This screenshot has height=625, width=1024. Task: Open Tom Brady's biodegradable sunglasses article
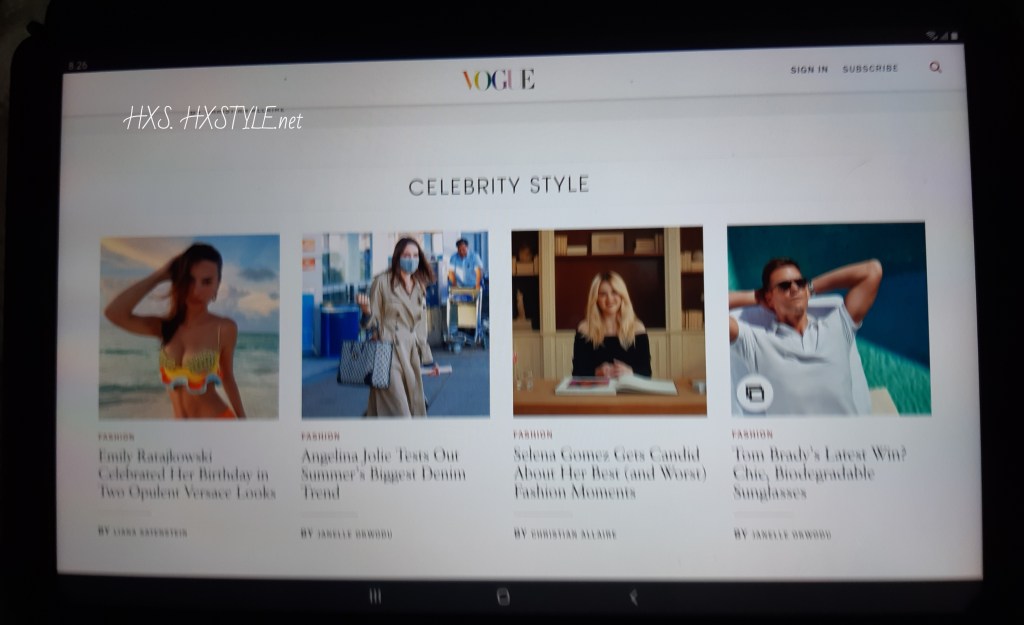point(819,473)
